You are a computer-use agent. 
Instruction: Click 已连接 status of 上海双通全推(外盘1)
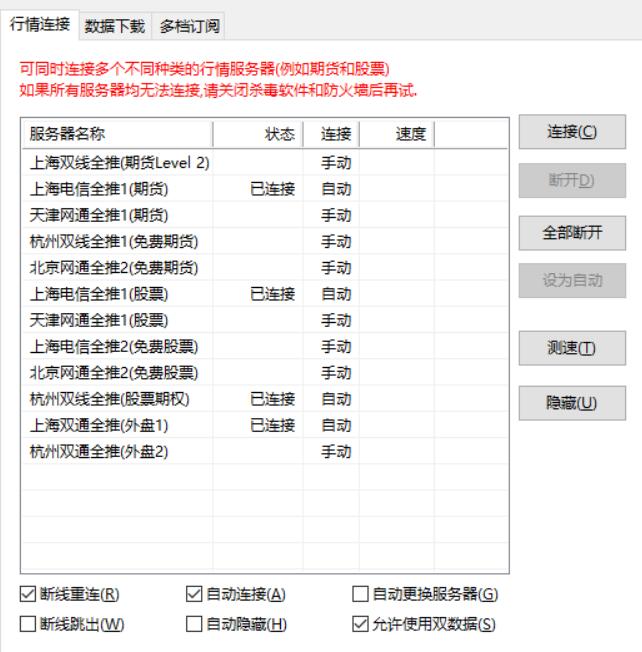(x=273, y=425)
